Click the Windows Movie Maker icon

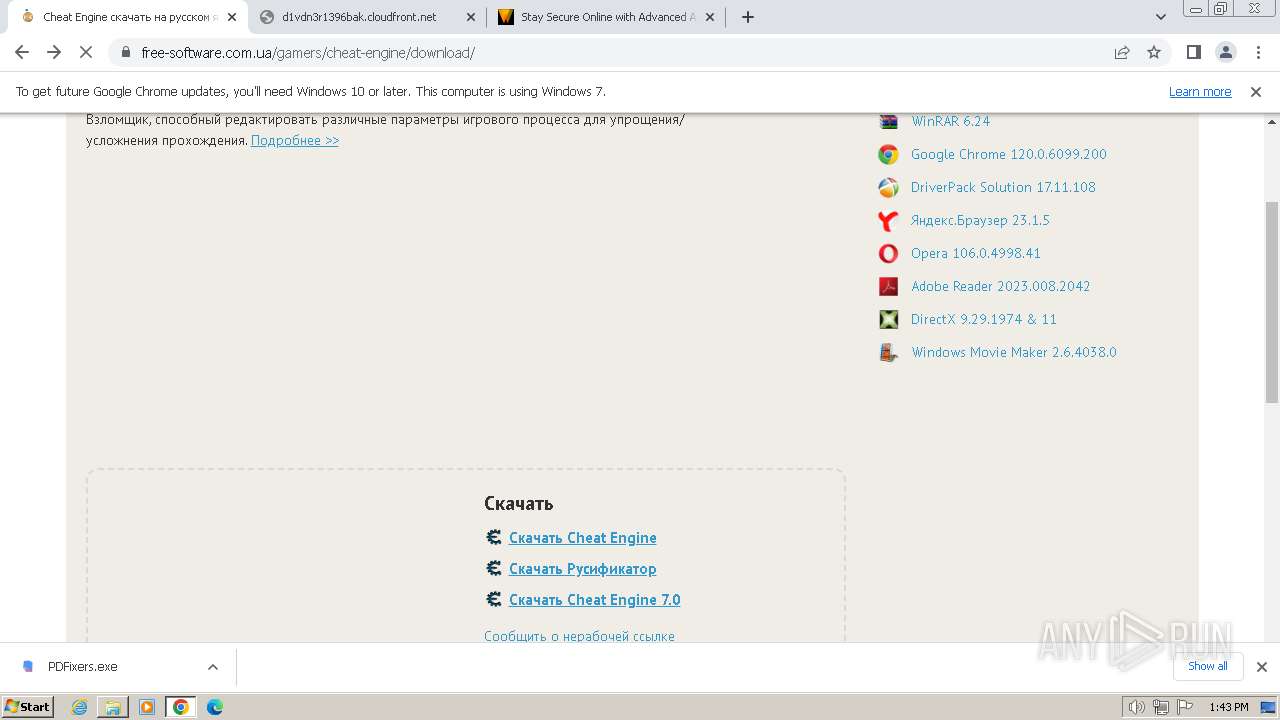click(888, 352)
